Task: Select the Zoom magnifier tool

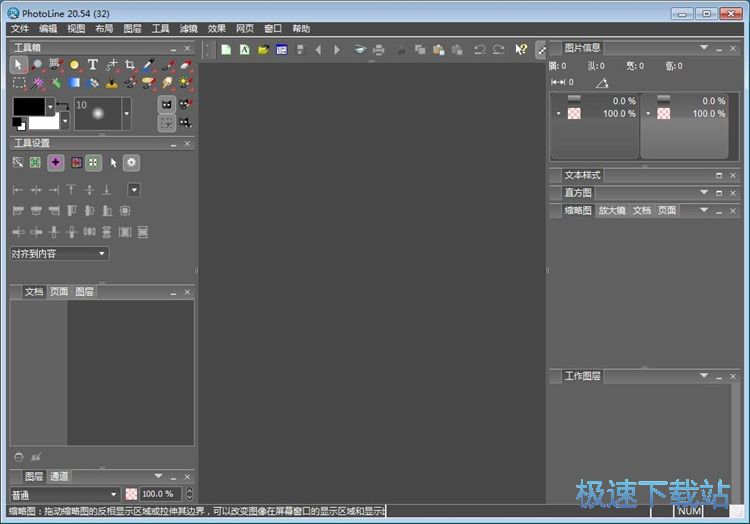Action: (37, 64)
